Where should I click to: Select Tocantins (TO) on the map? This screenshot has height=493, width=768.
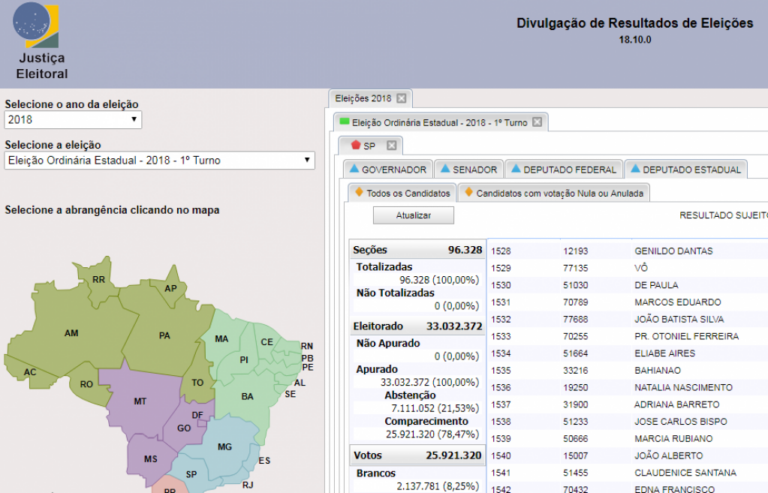197,382
